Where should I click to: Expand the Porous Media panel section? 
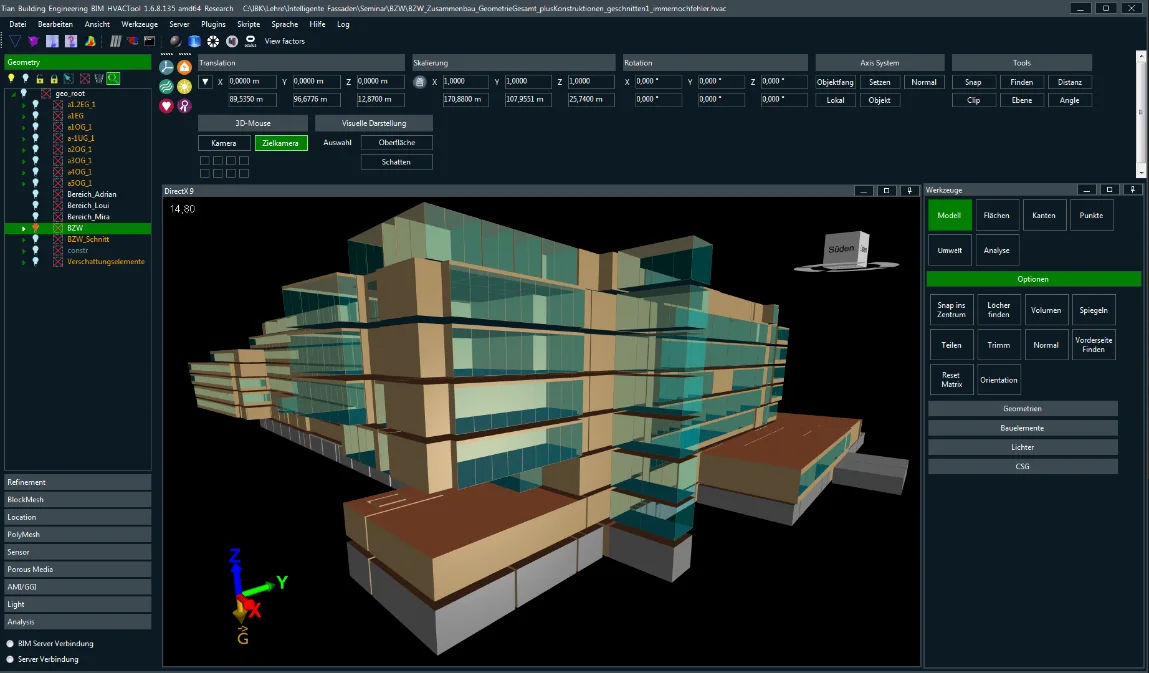[x=78, y=570]
